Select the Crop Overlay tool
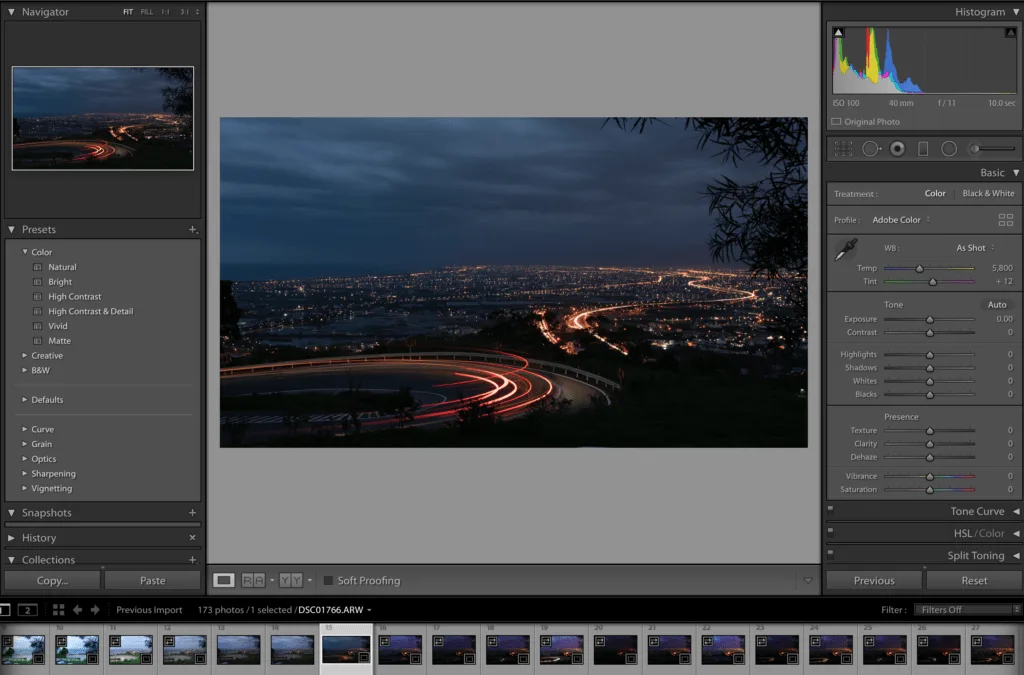The image size is (1024, 675). pos(843,149)
